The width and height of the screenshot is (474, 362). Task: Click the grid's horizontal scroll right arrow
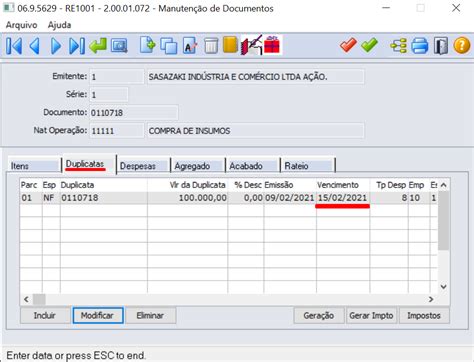431,299
